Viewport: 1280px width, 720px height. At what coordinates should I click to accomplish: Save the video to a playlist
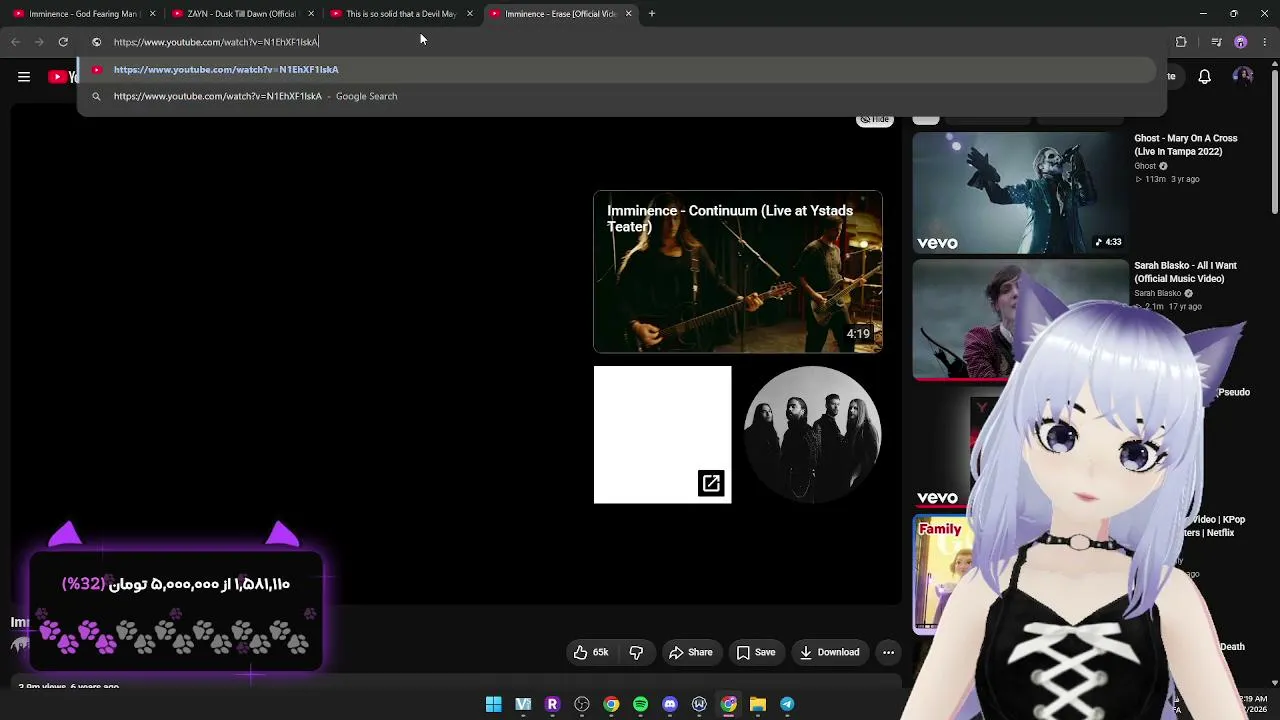(x=756, y=653)
